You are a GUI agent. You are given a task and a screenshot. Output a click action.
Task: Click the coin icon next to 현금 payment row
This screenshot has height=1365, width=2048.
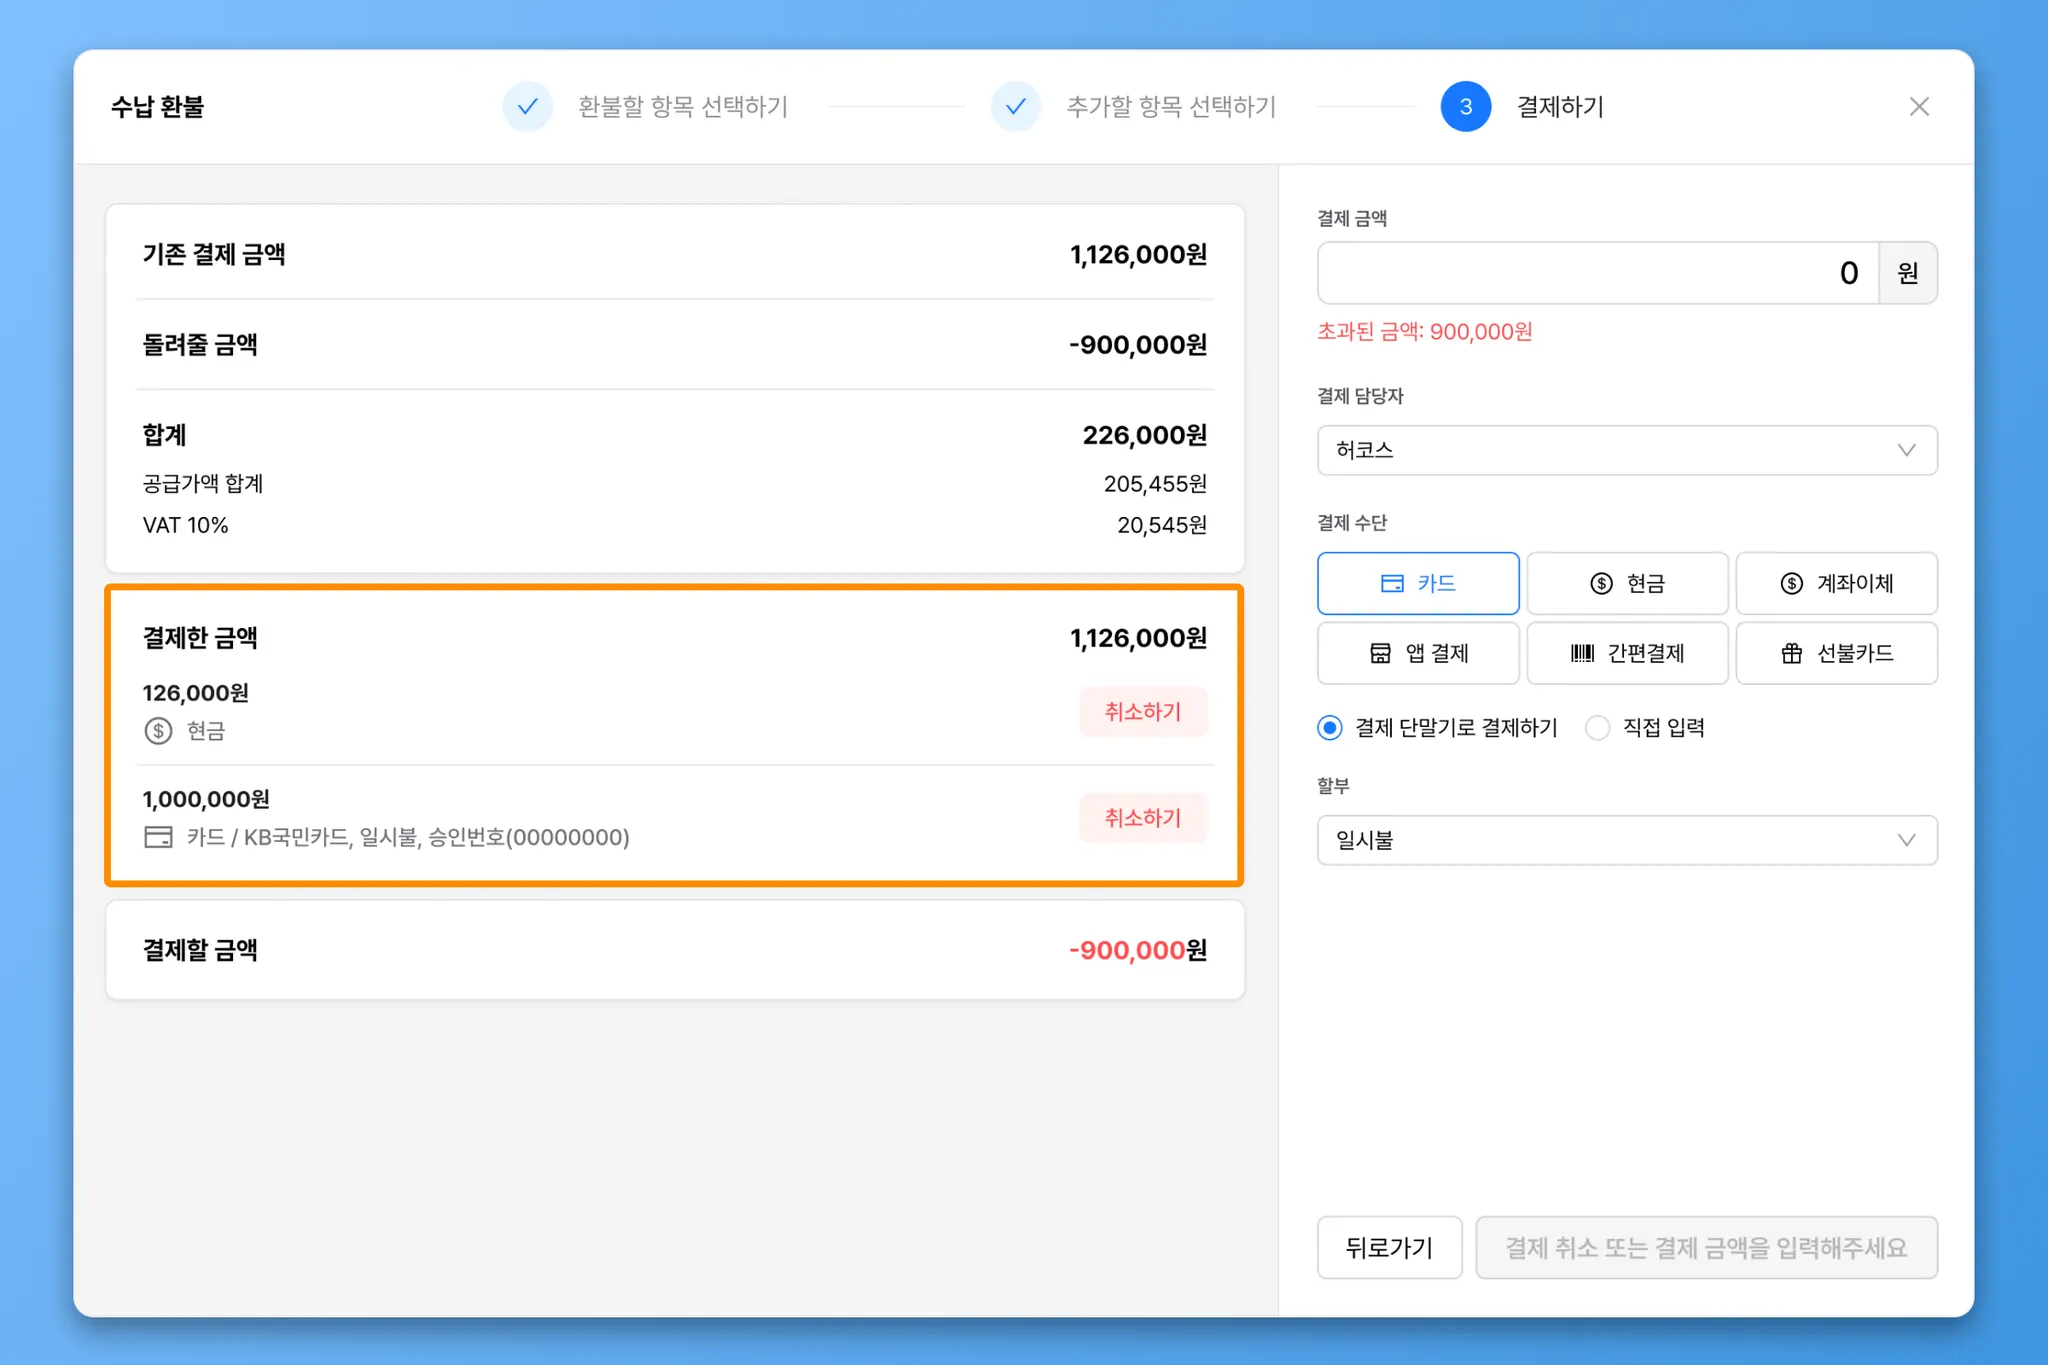pos(158,731)
